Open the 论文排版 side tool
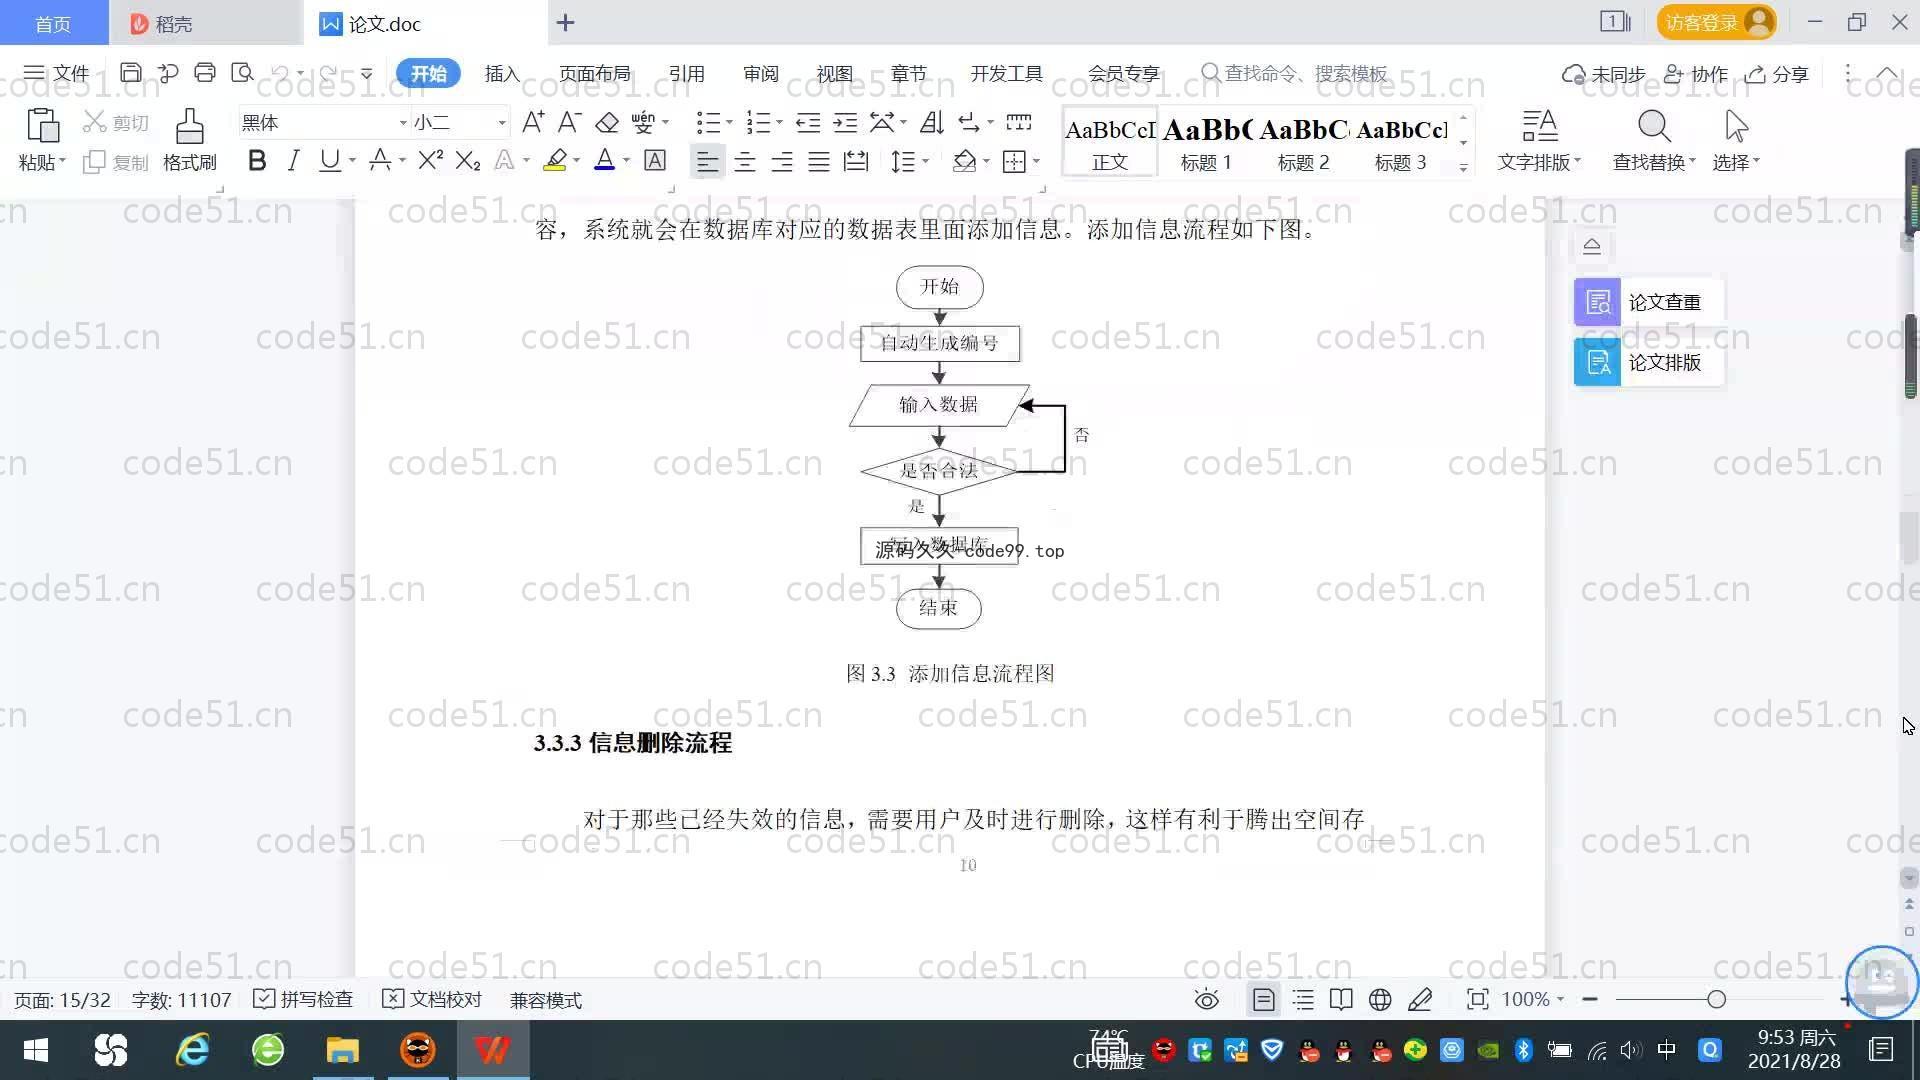This screenshot has height=1080, width=1920. pos(1648,362)
